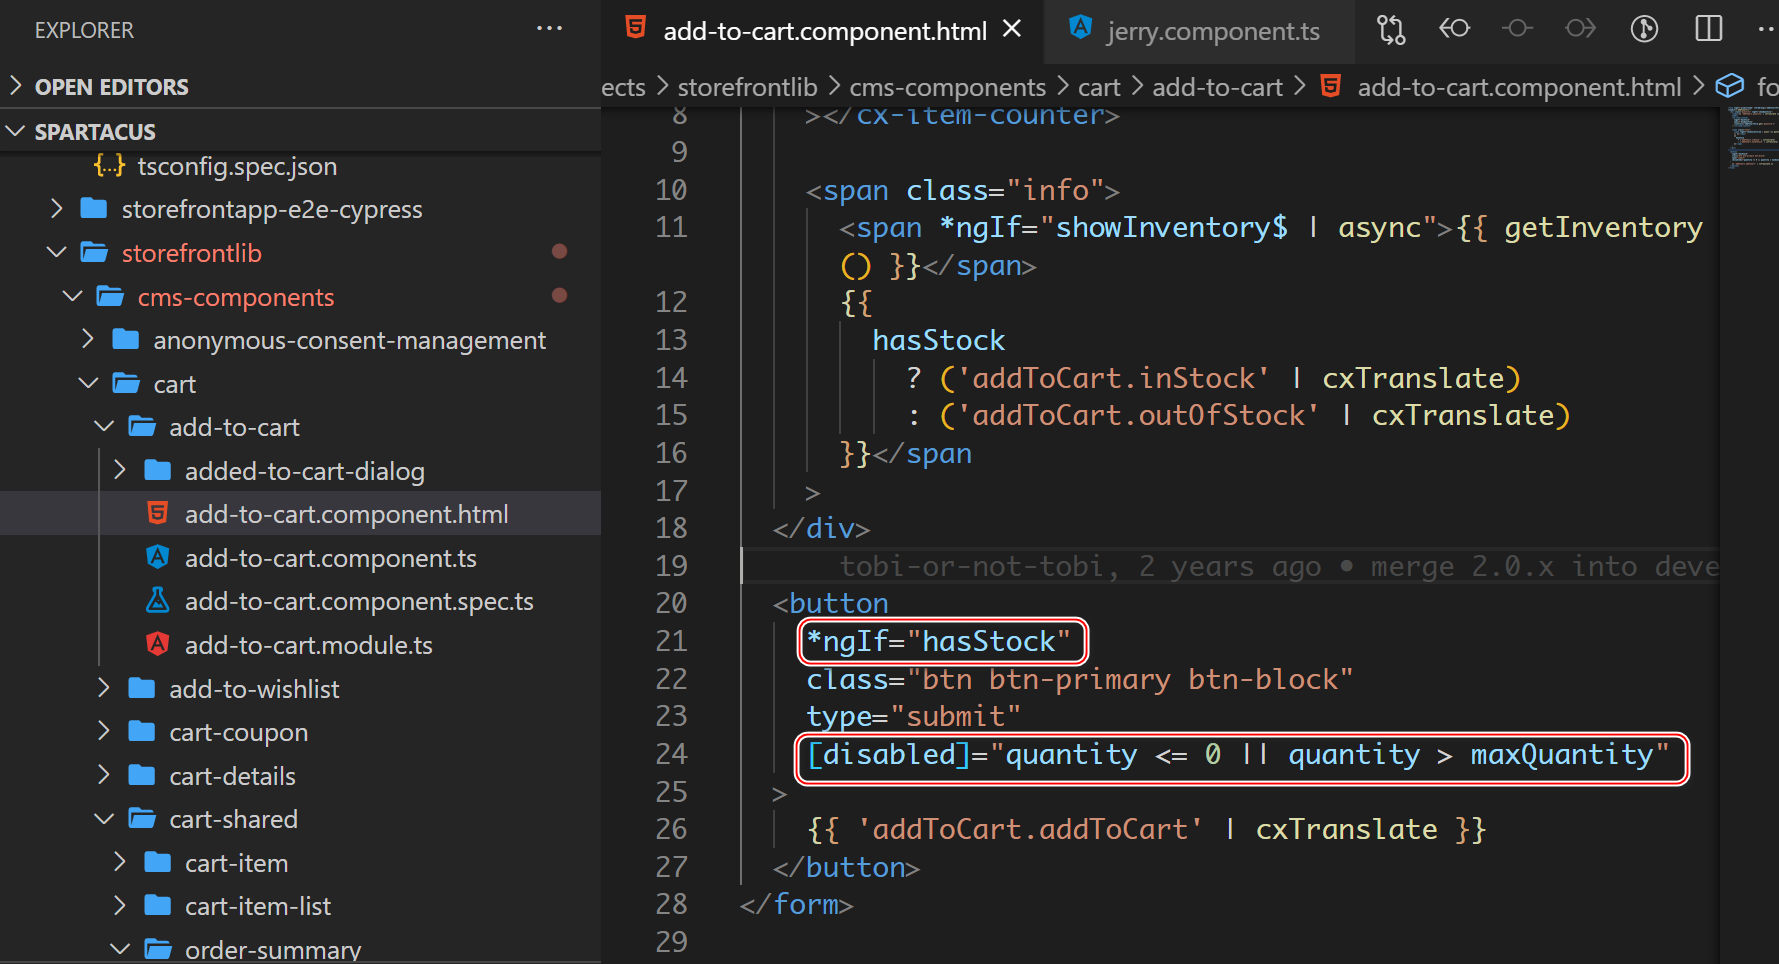Click hasStock expression on line 13
The height and width of the screenshot is (964, 1779).
point(938,340)
